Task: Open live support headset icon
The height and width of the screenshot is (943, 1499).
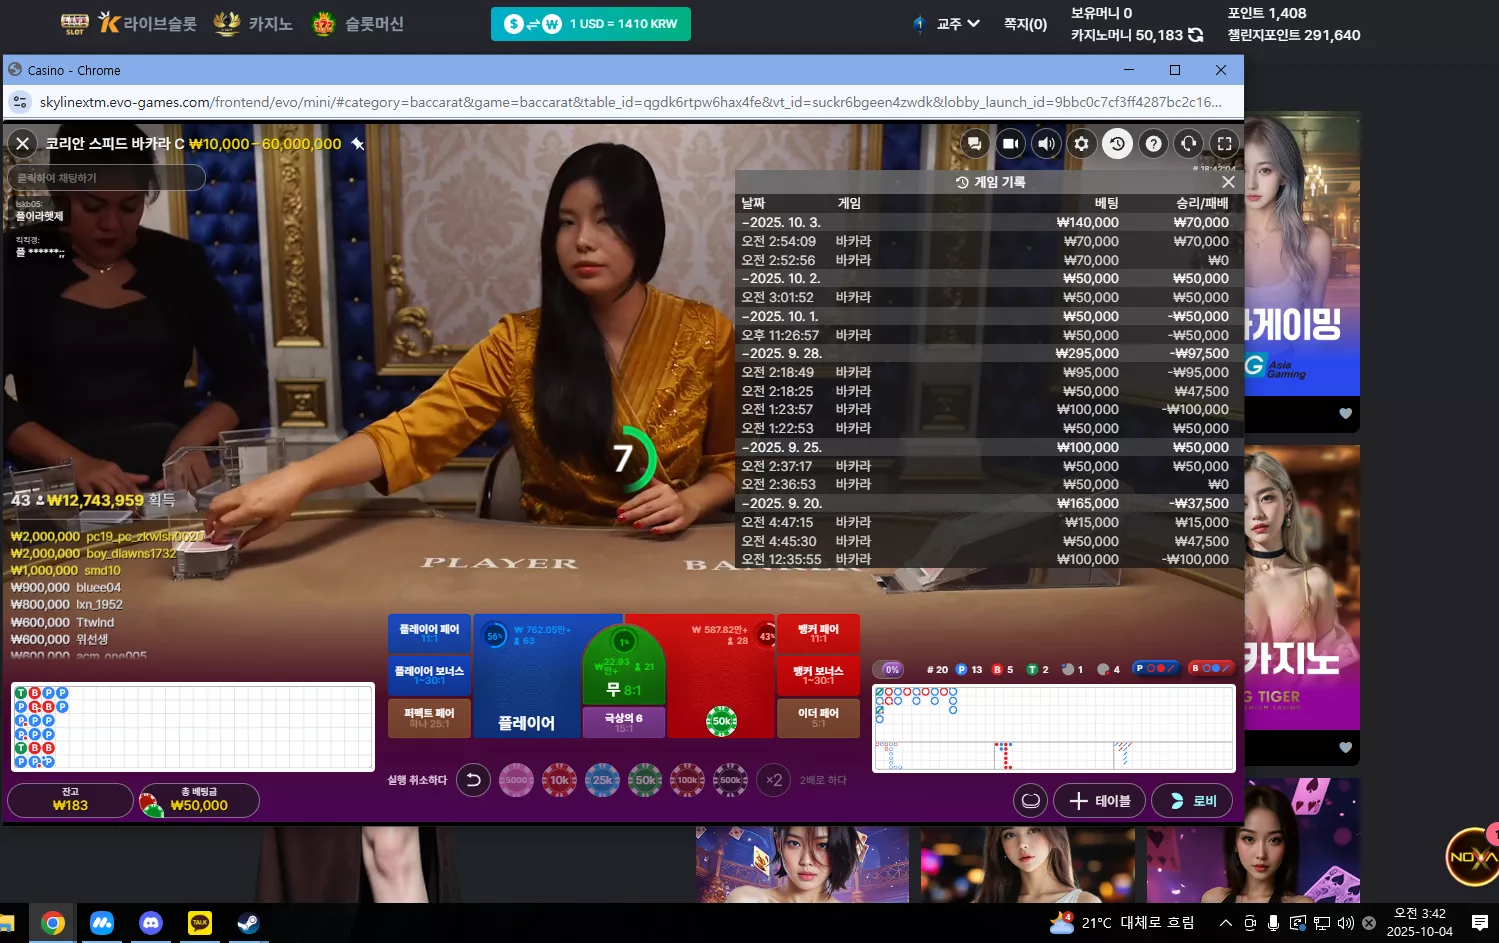Action: tap(1188, 144)
